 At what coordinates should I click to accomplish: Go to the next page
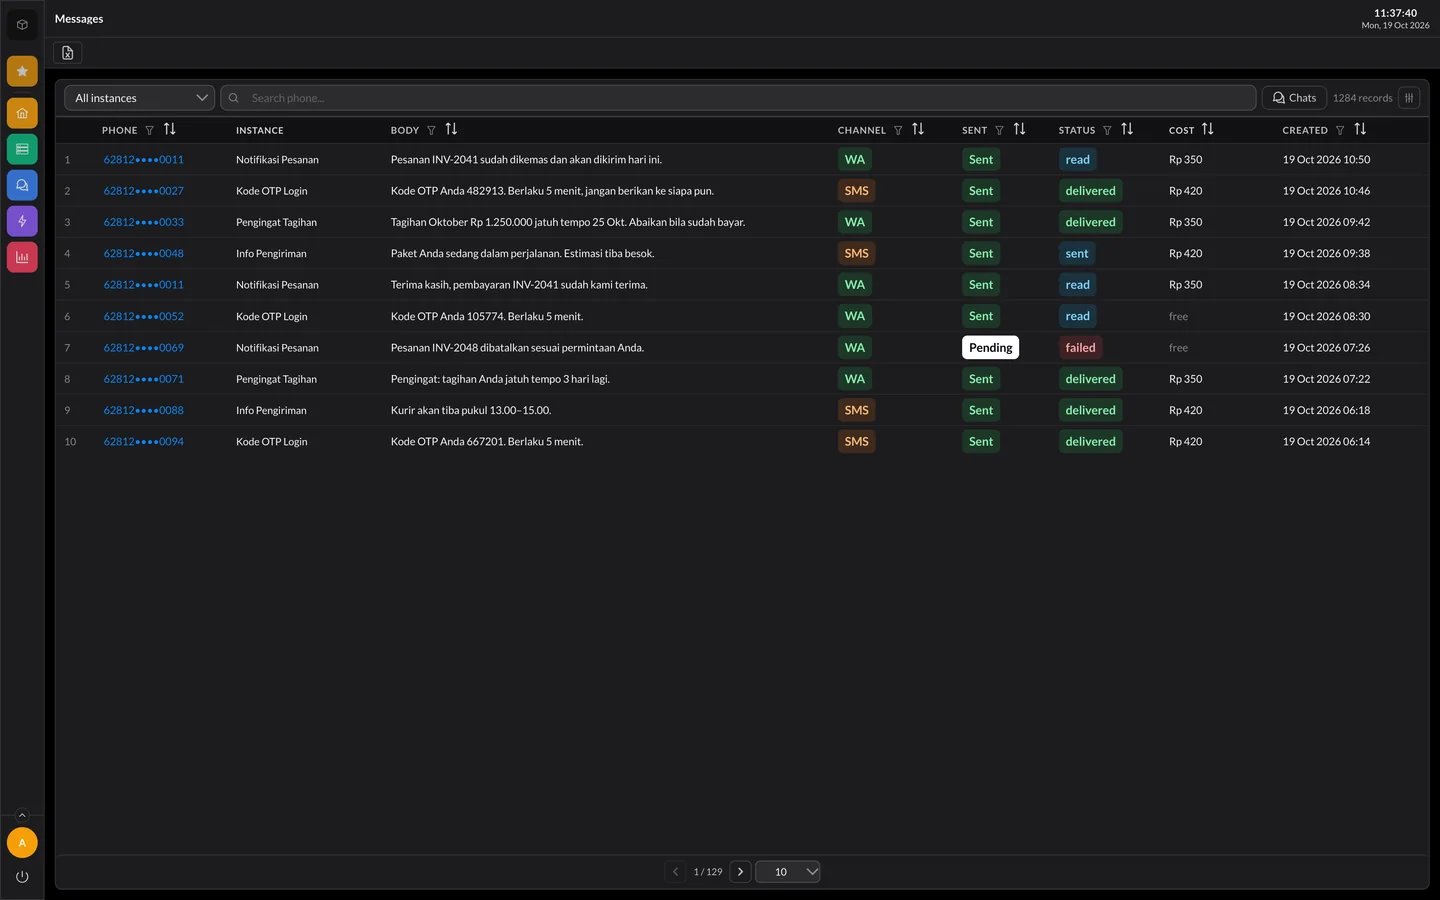[x=741, y=872]
